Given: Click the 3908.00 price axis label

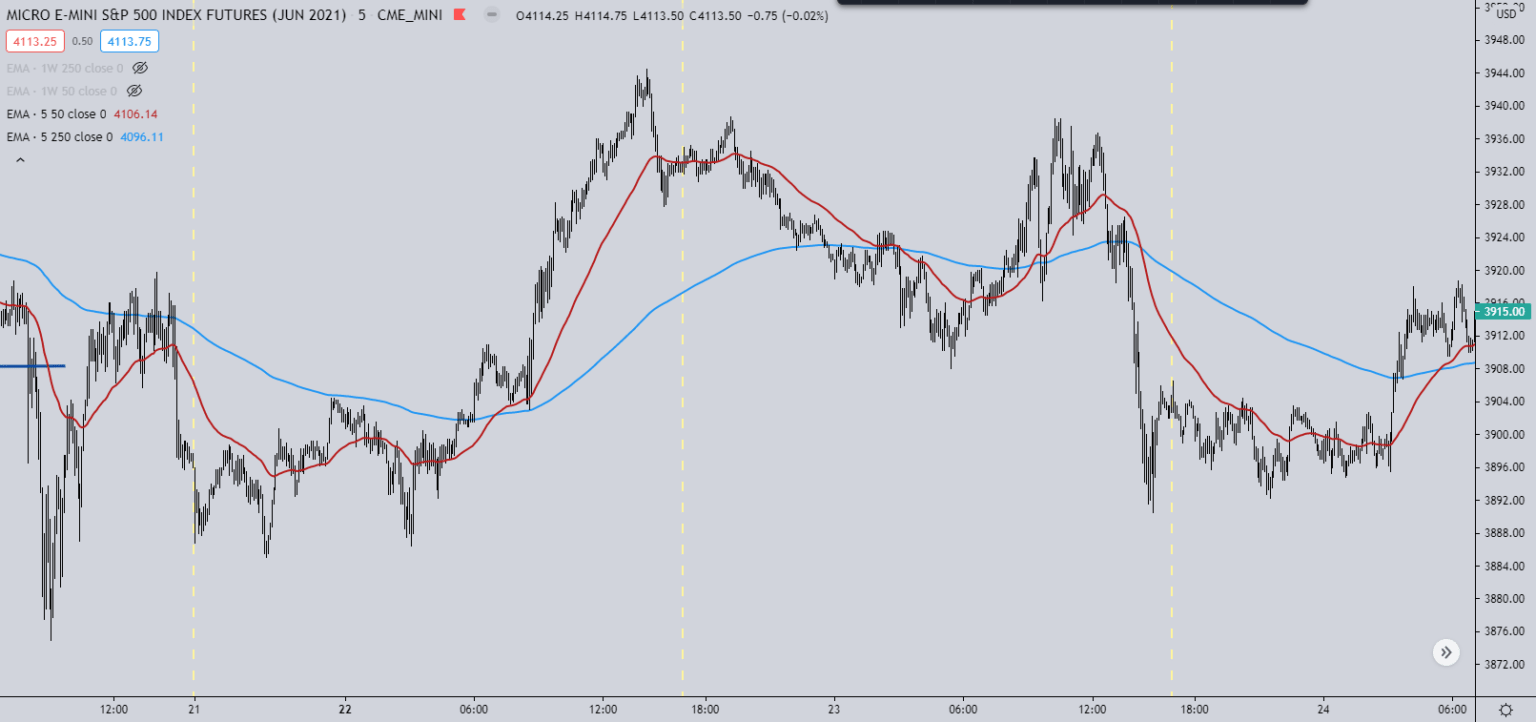Looking at the screenshot, I should [x=1505, y=369].
